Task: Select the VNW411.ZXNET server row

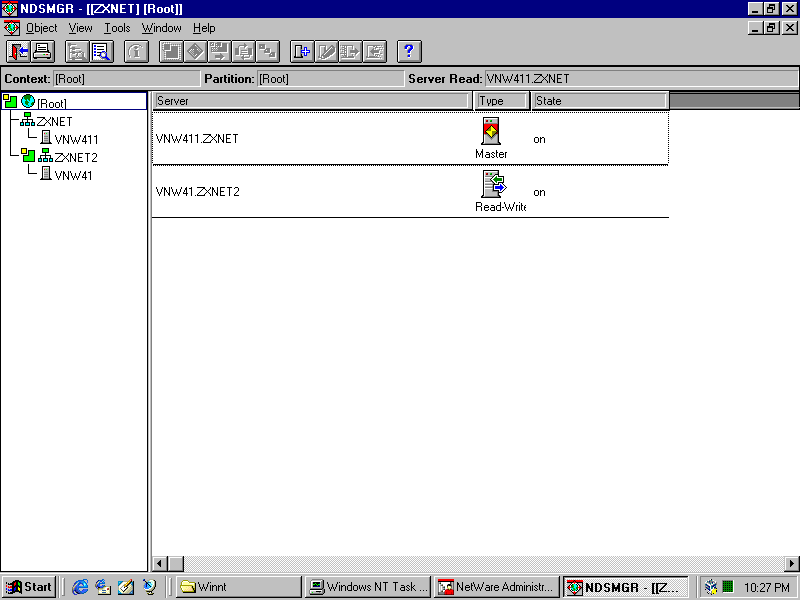Action: point(410,139)
